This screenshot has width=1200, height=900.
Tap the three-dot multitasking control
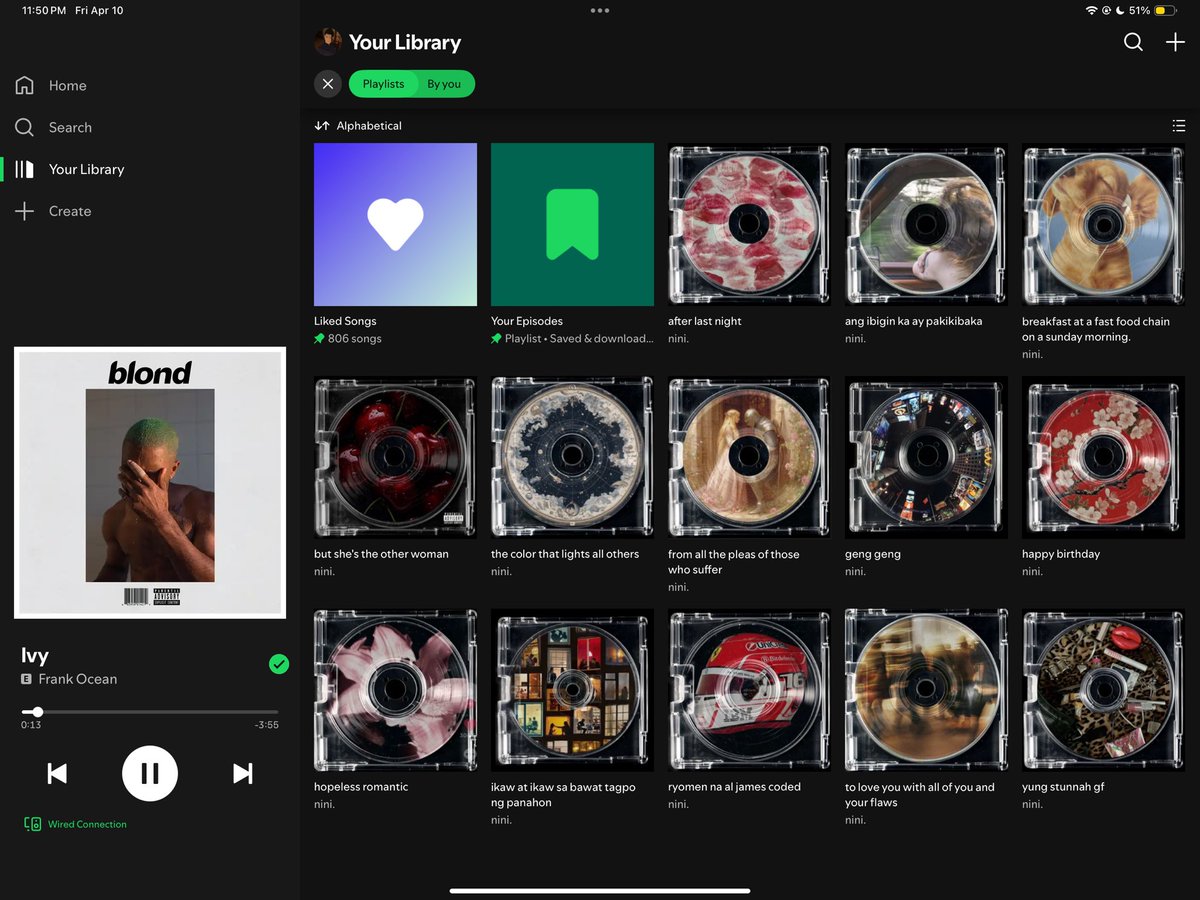coord(600,10)
